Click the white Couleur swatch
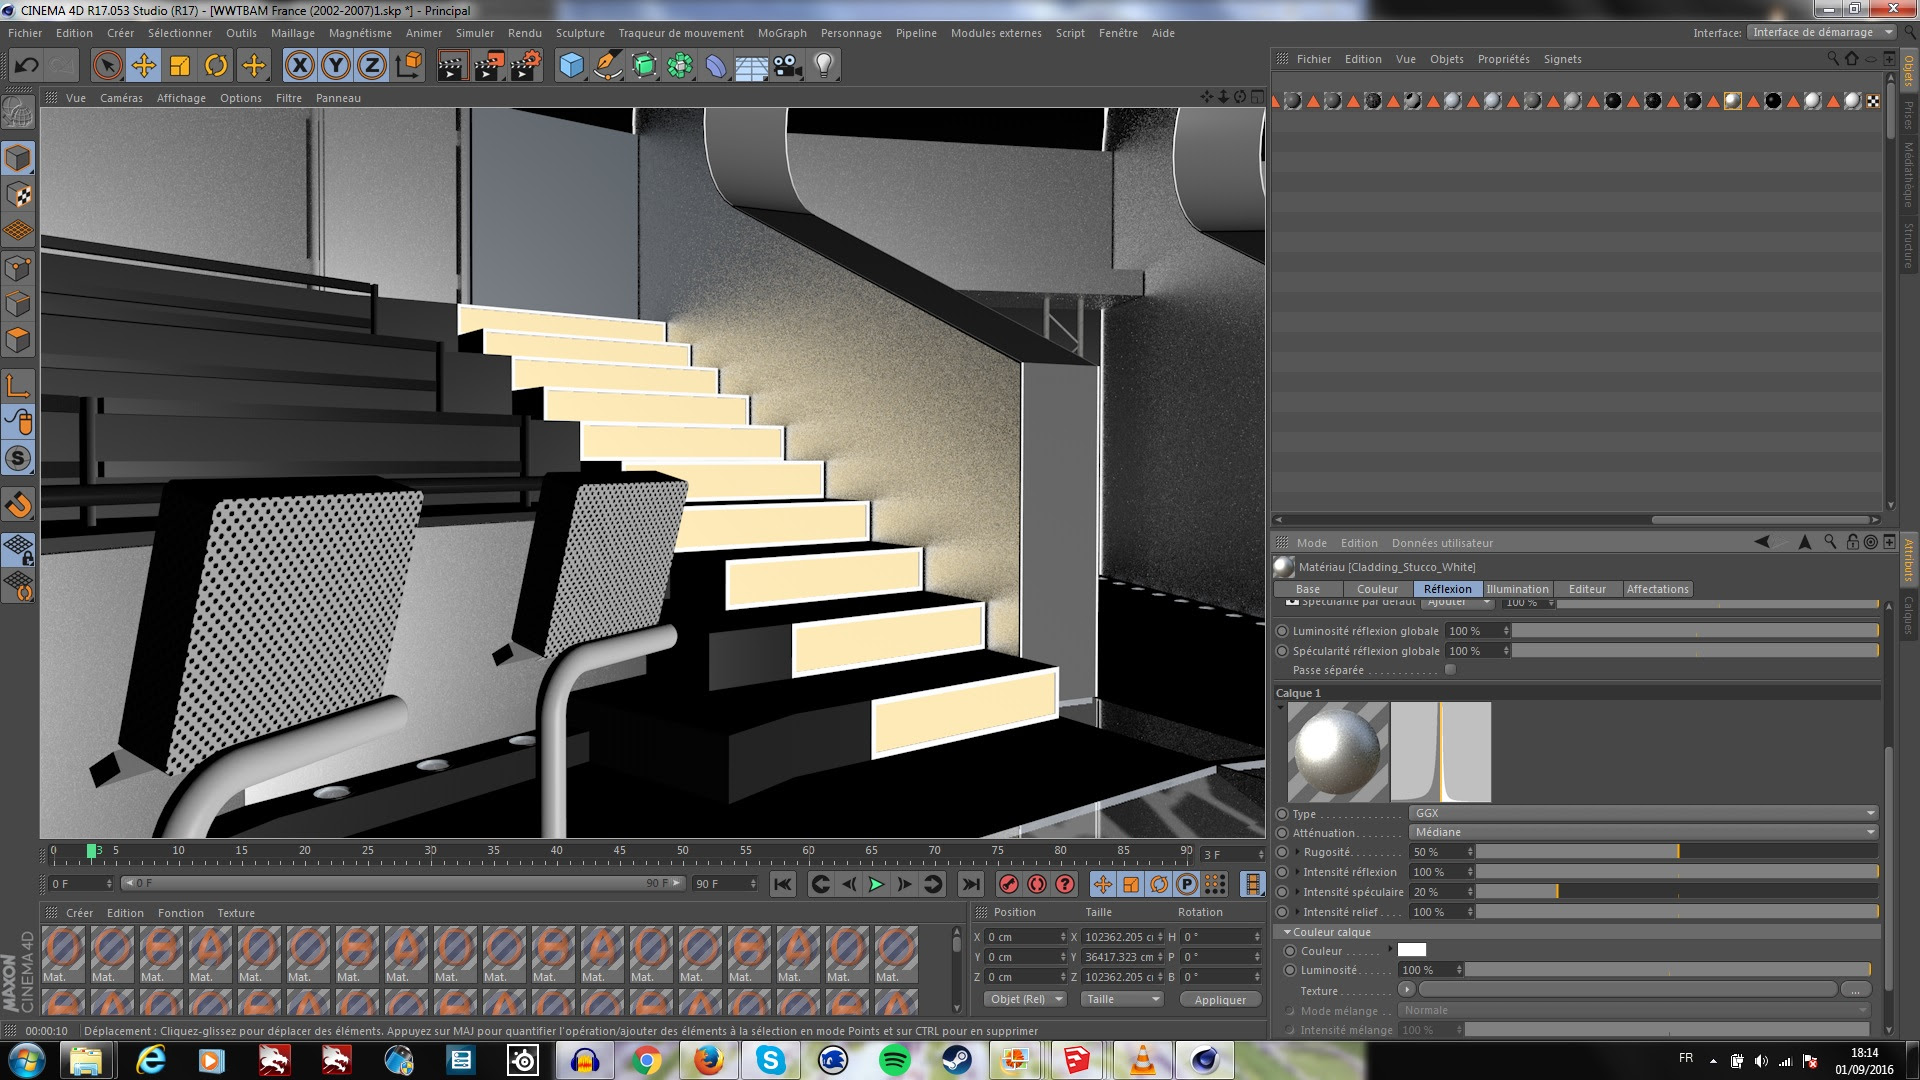 [x=1411, y=950]
